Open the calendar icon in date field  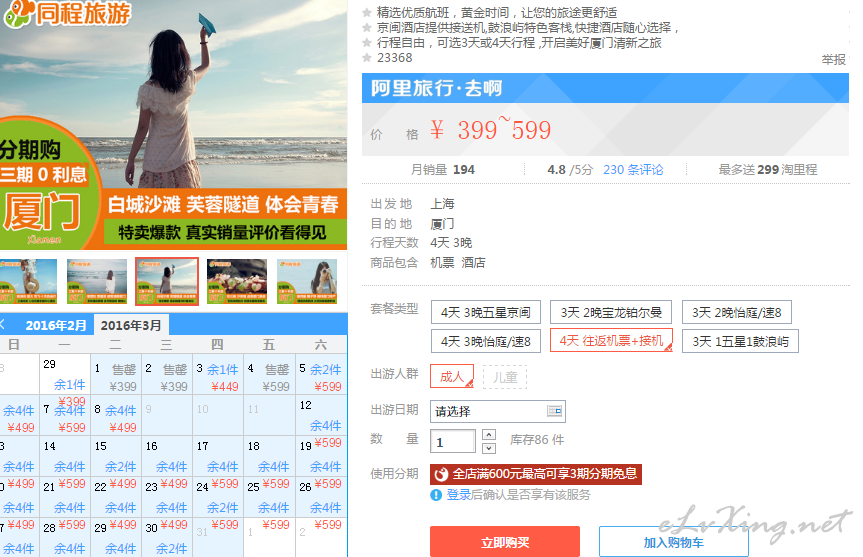tap(554, 411)
